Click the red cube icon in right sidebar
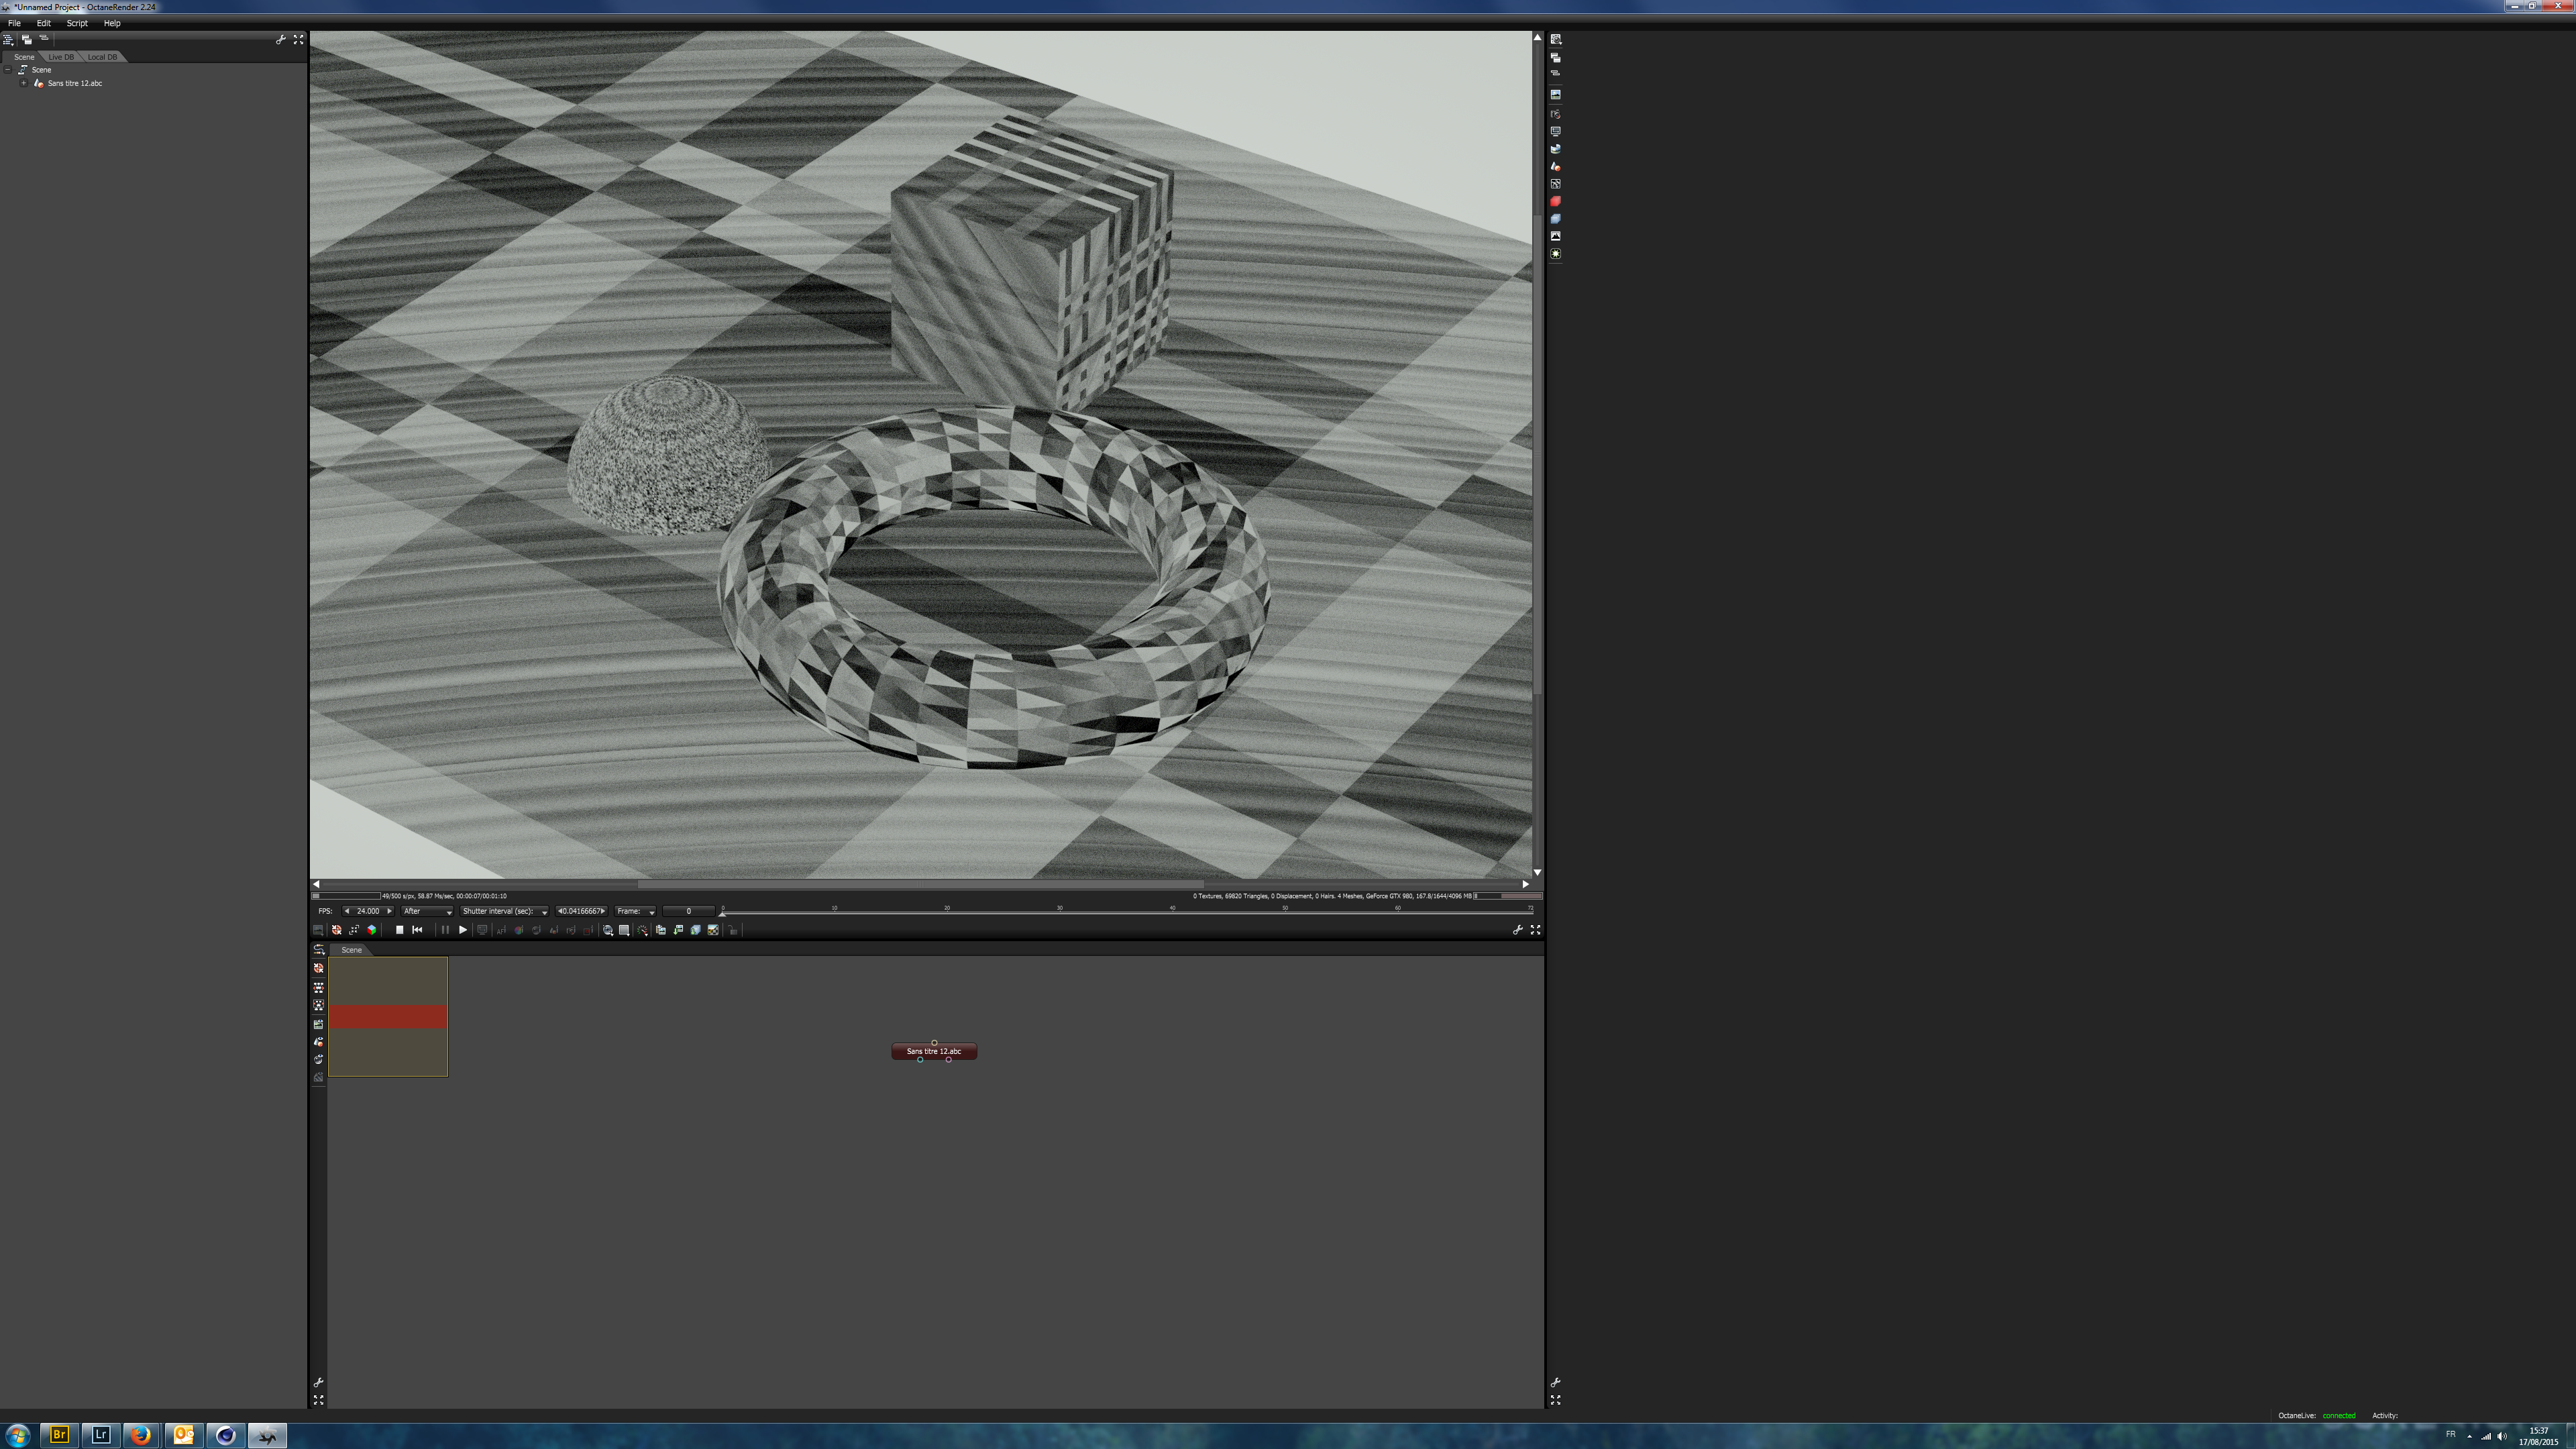The image size is (2576, 1449). coord(1555,201)
